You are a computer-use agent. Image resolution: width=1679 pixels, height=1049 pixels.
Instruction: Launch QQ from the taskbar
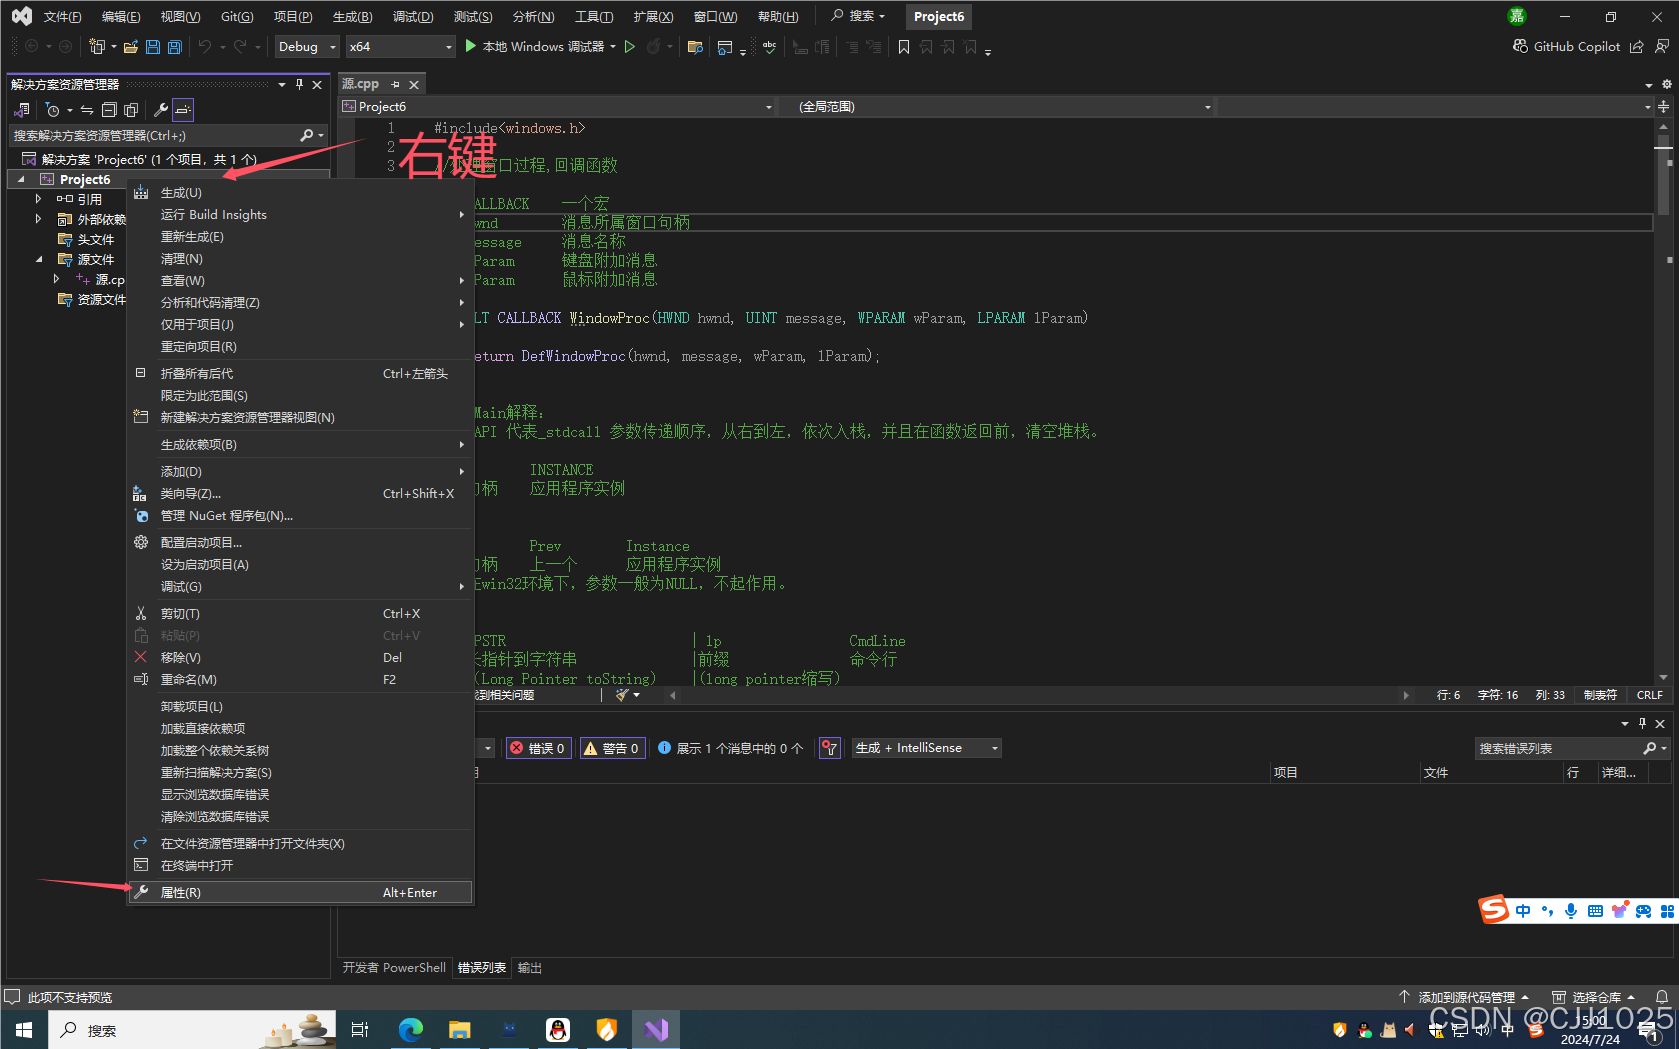tap(558, 1029)
